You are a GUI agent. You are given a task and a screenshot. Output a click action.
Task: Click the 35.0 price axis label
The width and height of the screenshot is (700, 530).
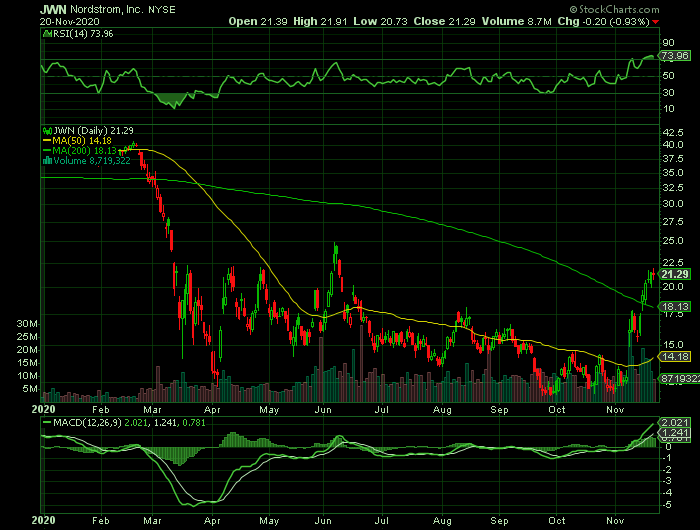[673, 173]
